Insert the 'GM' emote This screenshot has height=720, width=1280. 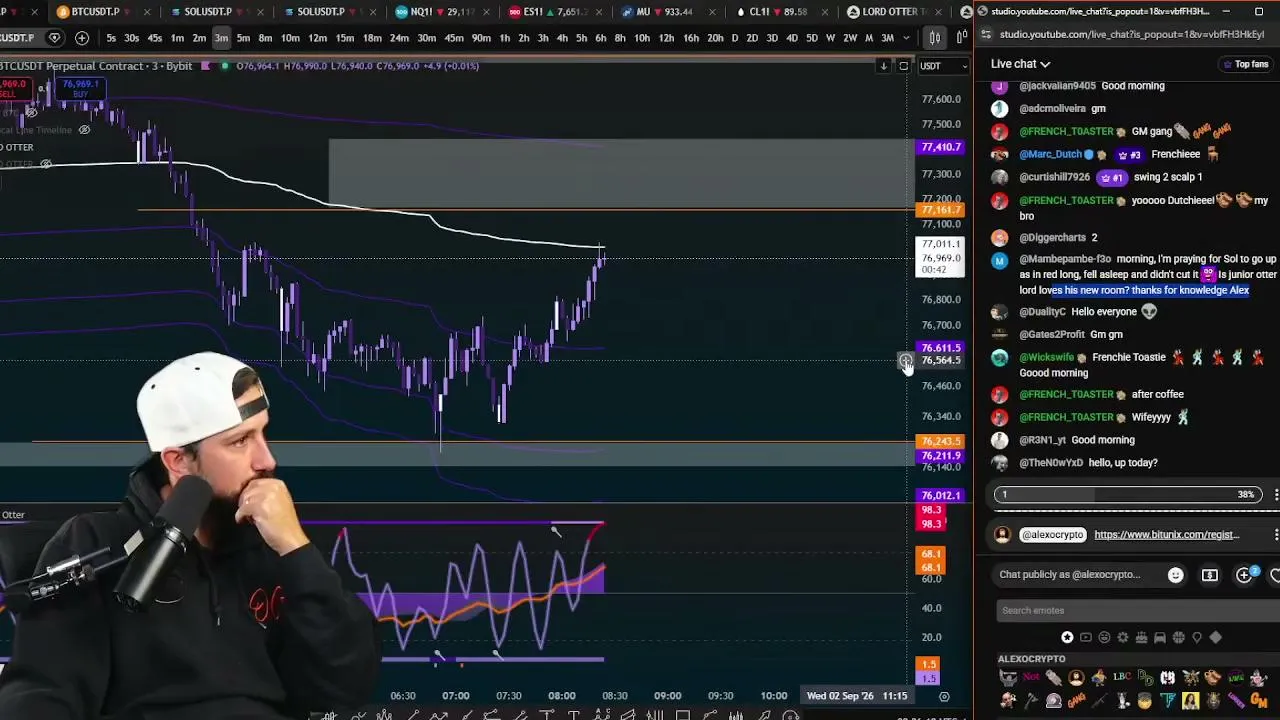pyautogui.click(x=1259, y=700)
